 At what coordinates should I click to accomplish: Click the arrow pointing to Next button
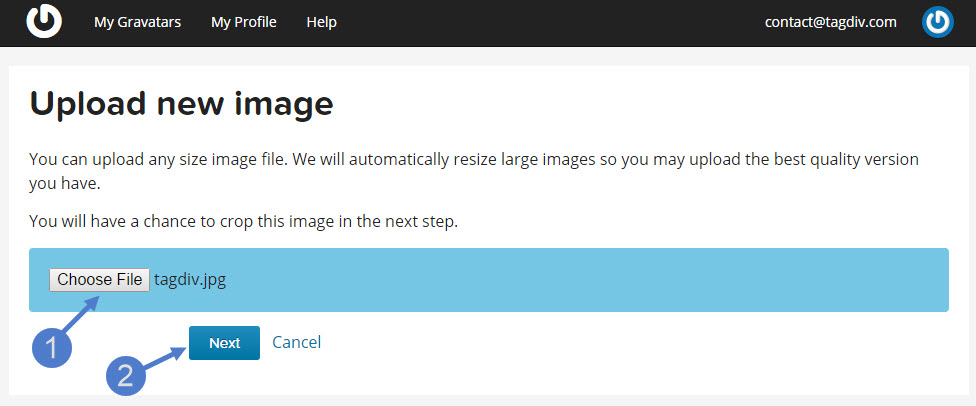click(164, 358)
